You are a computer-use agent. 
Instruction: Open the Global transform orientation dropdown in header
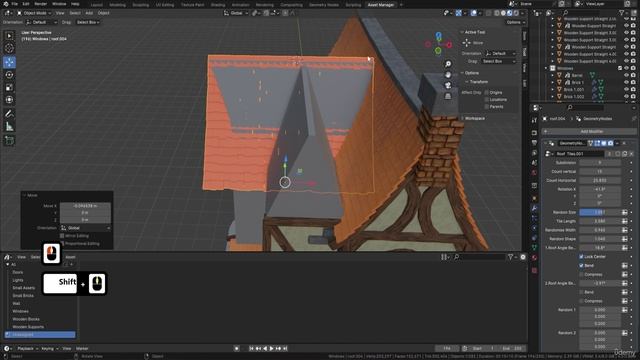pyautogui.click(x=236, y=13)
